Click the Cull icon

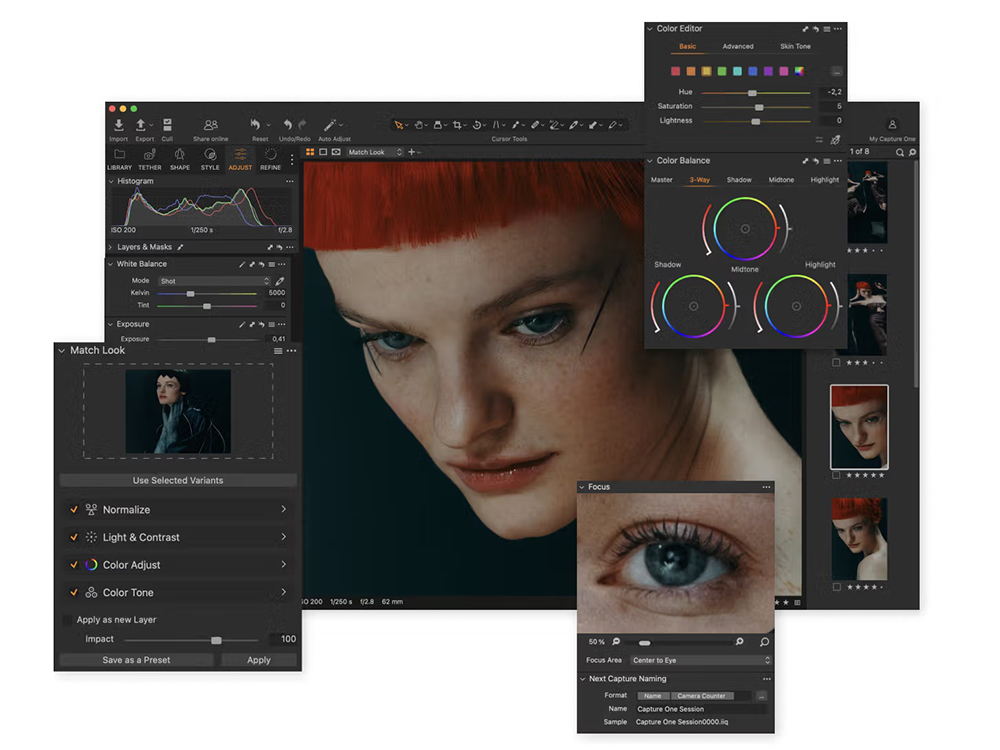[x=167, y=126]
